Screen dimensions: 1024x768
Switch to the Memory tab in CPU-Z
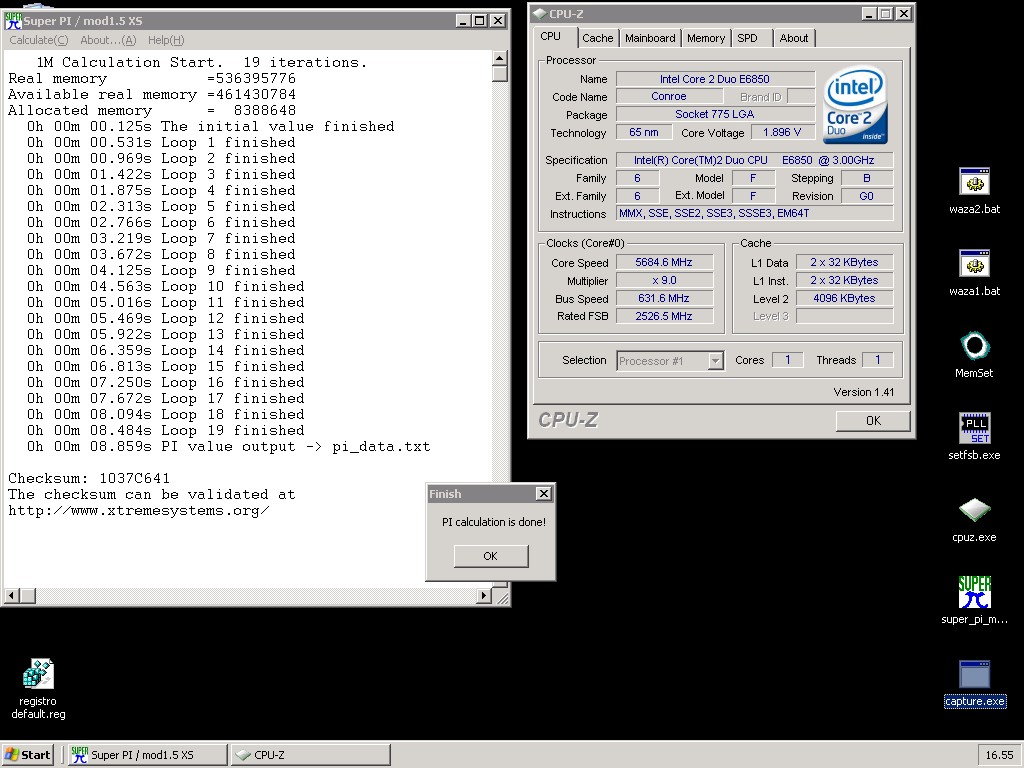pyautogui.click(x=706, y=38)
